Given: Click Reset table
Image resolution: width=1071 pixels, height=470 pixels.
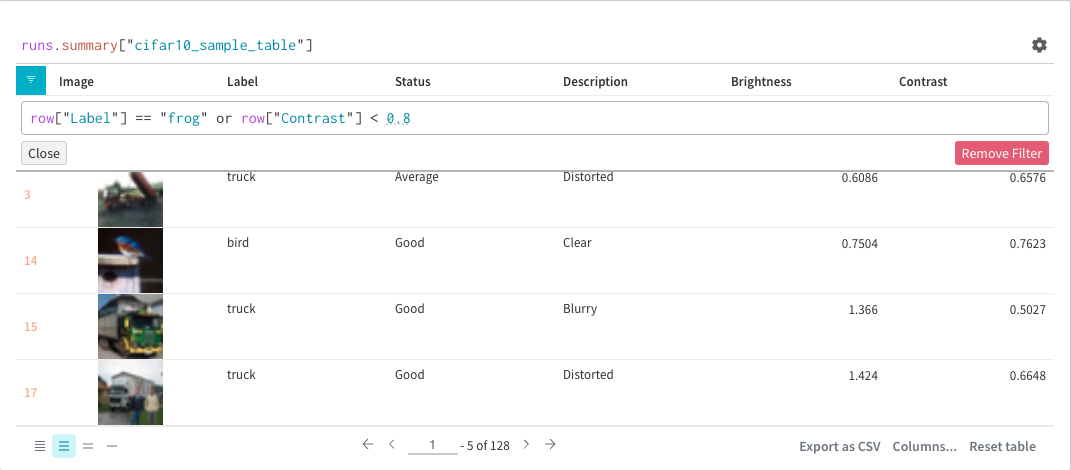Looking at the screenshot, I should (x=1002, y=446).
